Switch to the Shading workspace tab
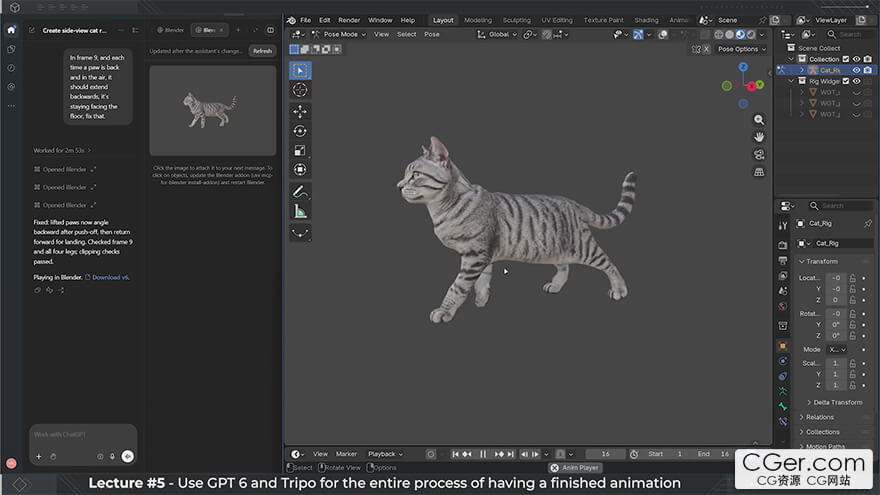The width and height of the screenshot is (880, 495). pyautogui.click(x=646, y=20)
